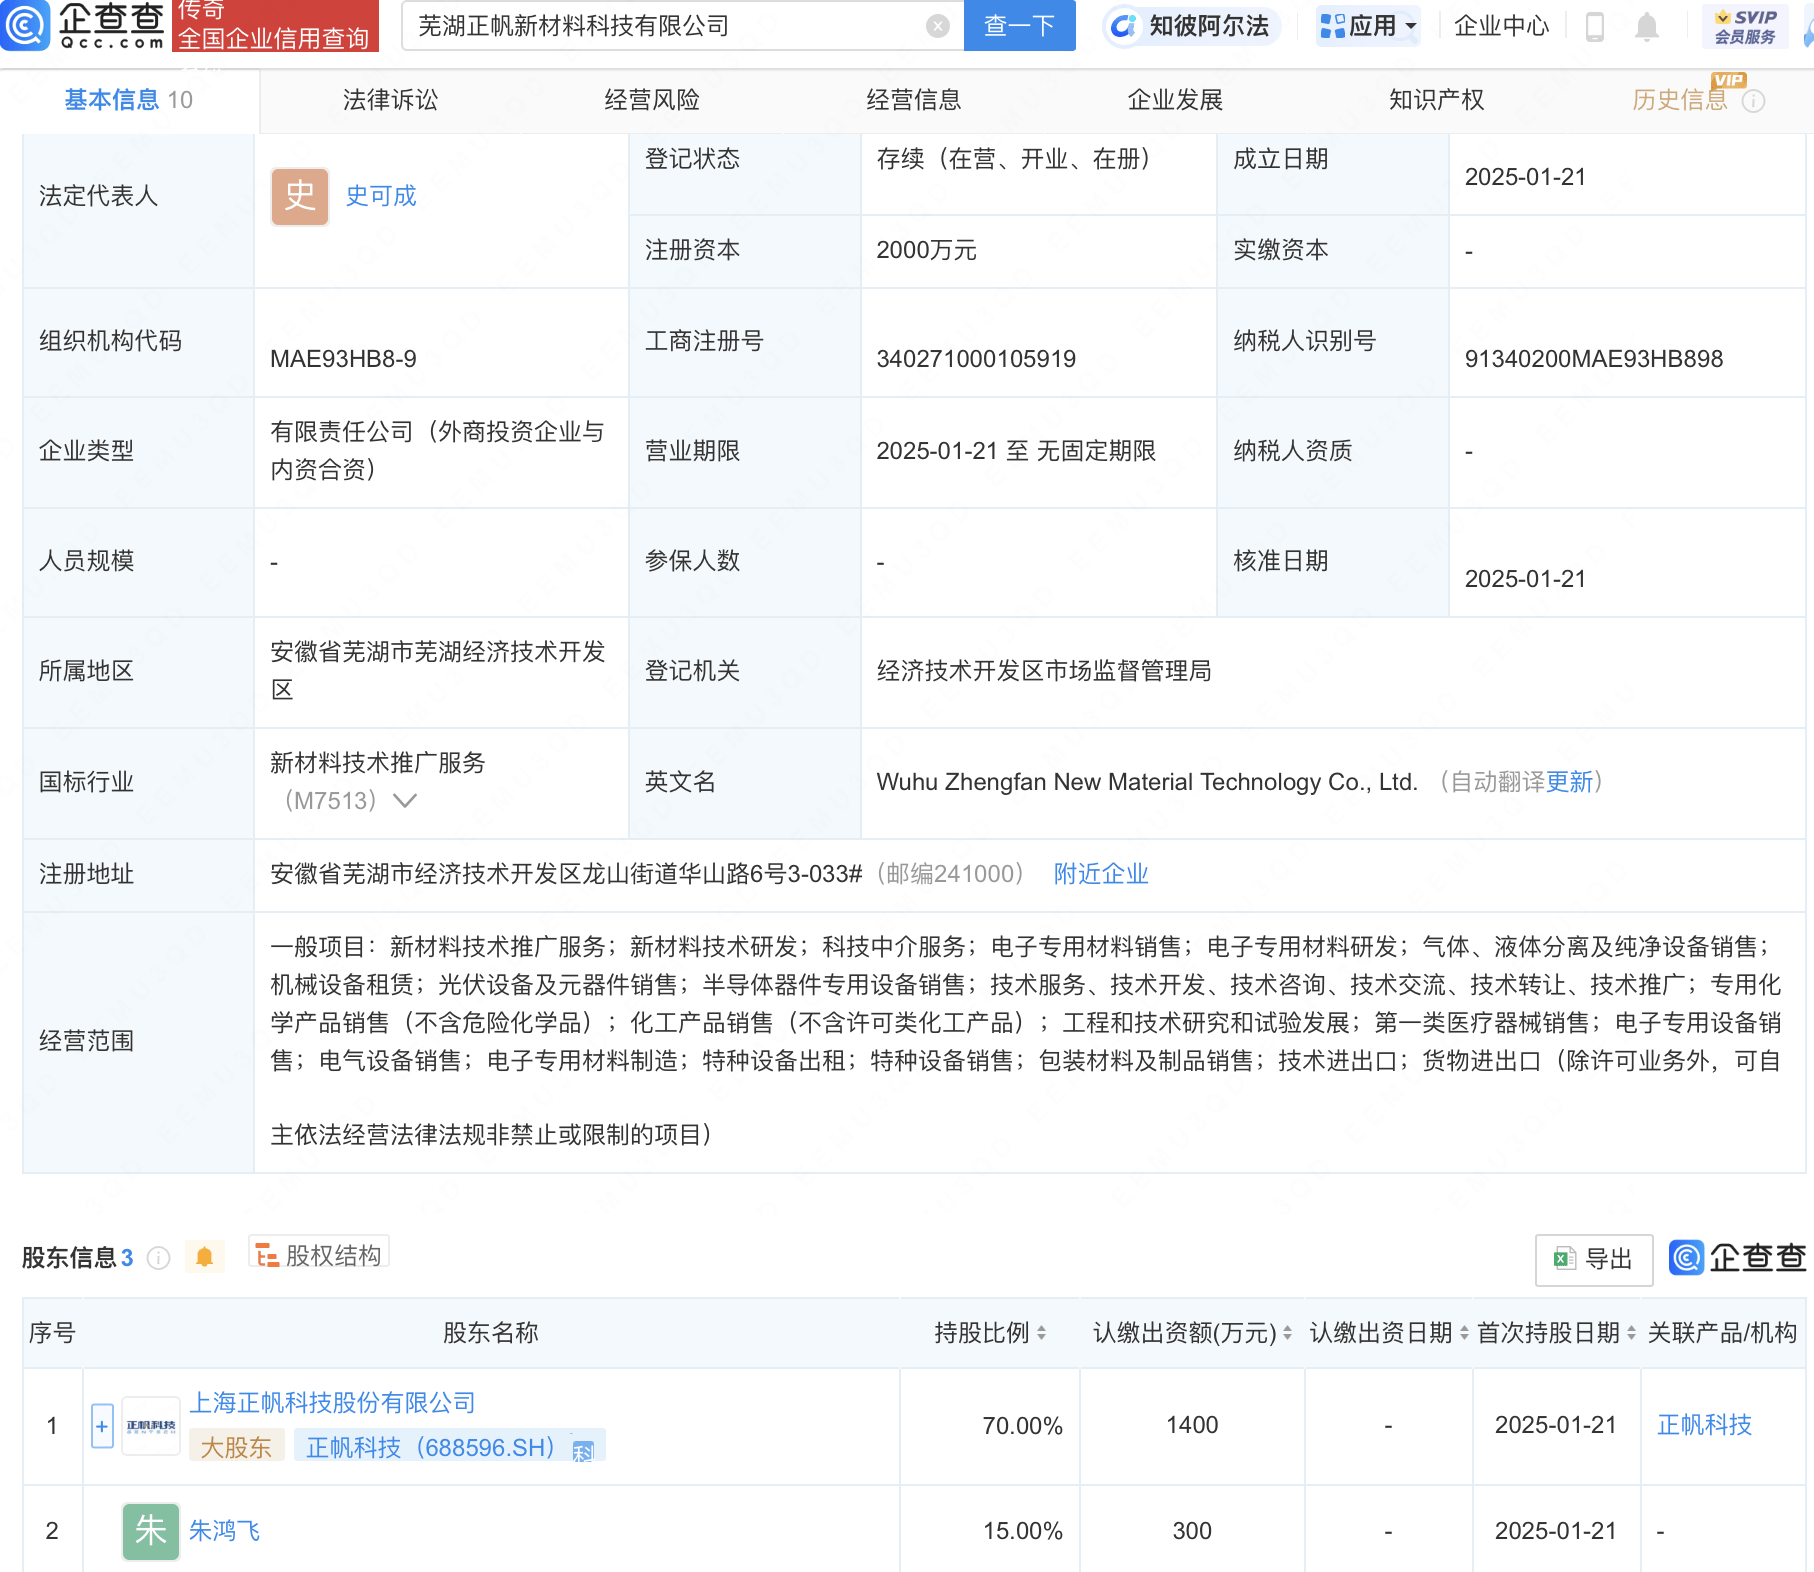Click 更新 link after English name
The height and width of the screenshot is (1572, 1814).
click(1569, 782)
